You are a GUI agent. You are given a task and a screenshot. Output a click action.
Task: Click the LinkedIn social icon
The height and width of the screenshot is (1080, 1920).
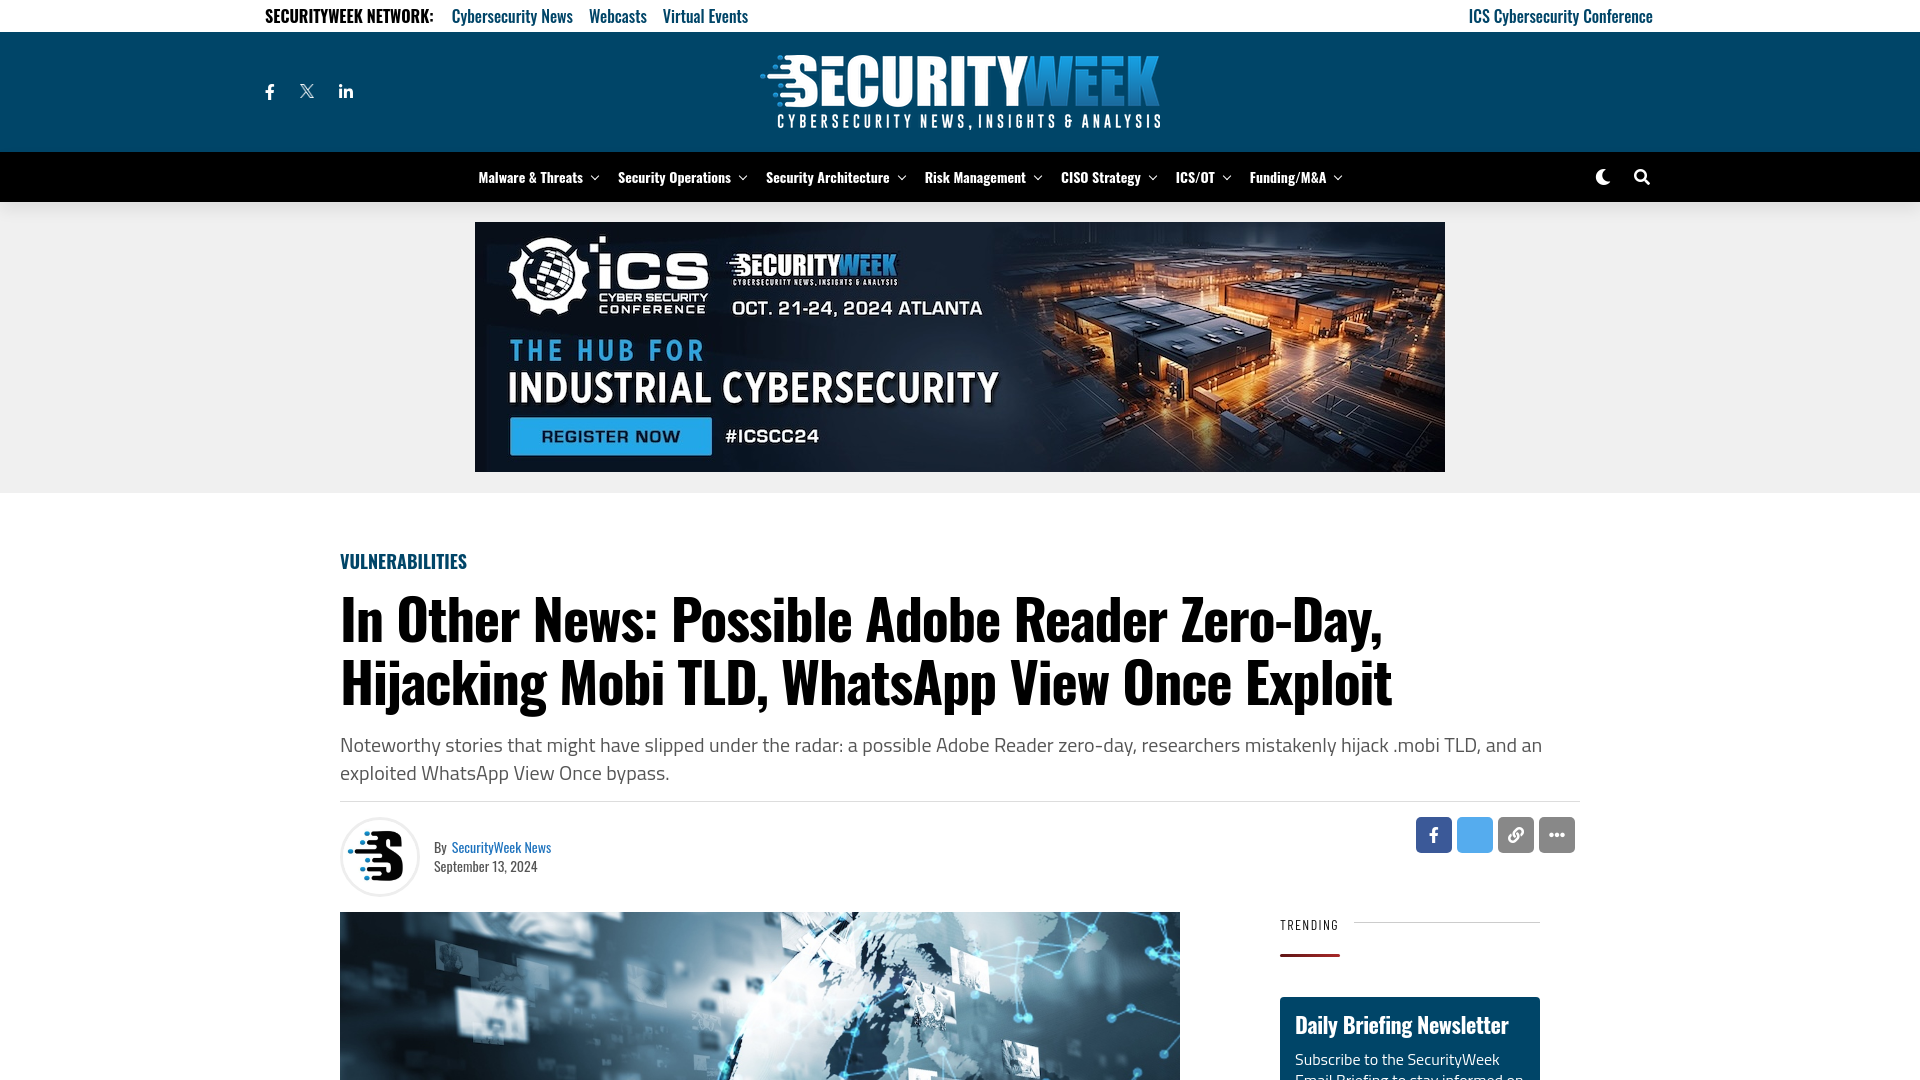pos(344,91)
